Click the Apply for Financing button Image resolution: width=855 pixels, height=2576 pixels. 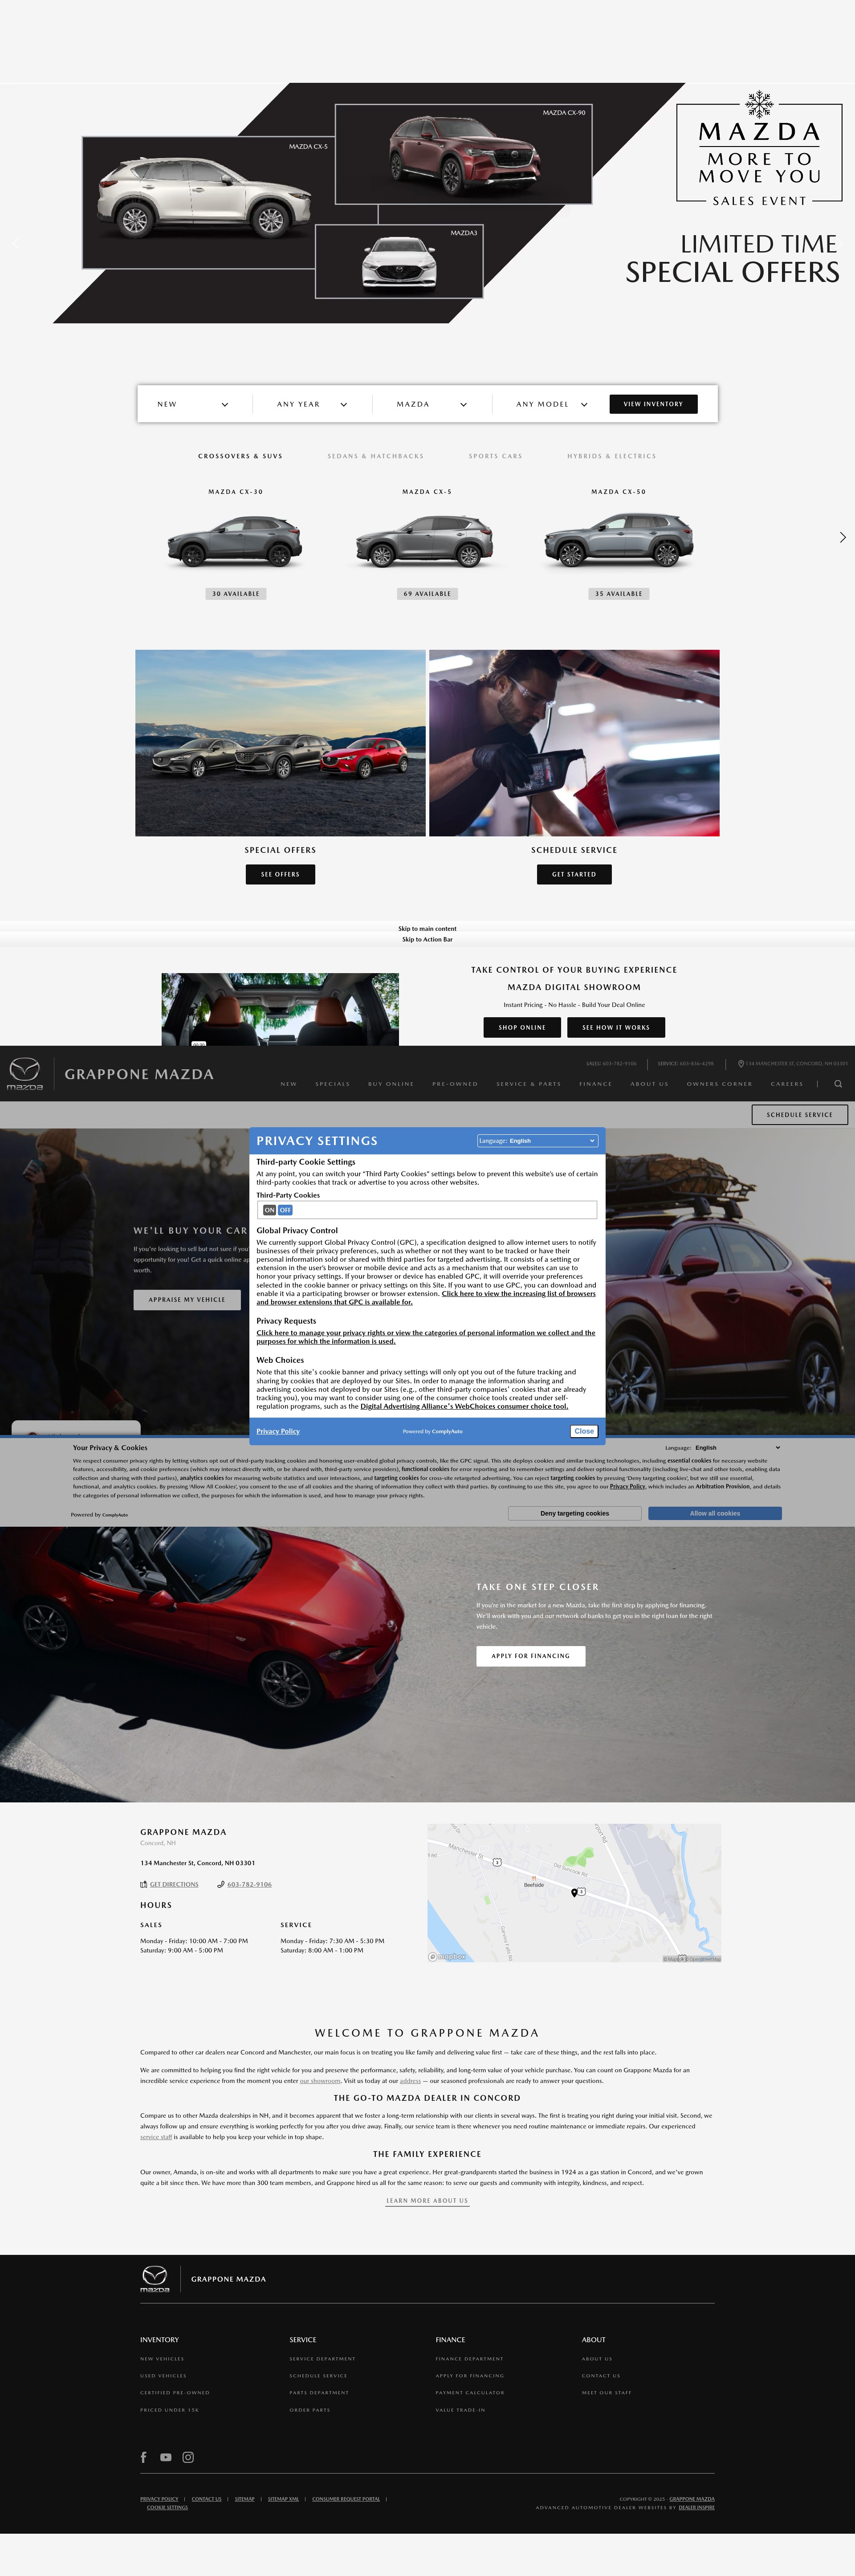click(x=531, y=1656)
